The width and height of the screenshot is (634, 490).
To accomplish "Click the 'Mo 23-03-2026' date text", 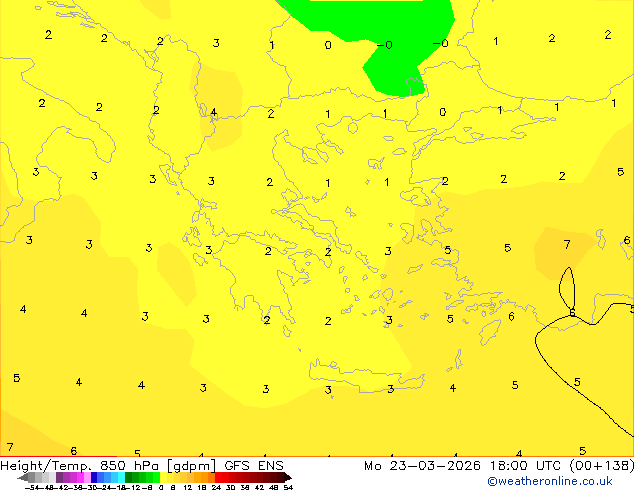I will coord(423,466).
